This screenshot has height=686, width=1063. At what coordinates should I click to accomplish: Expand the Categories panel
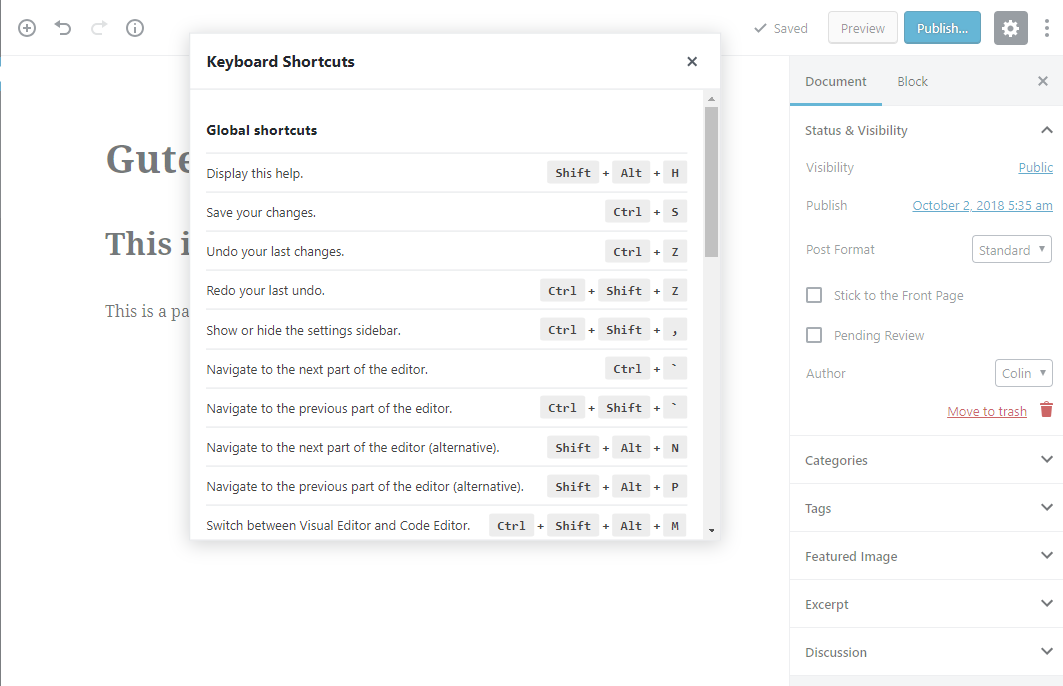[926, 461]
